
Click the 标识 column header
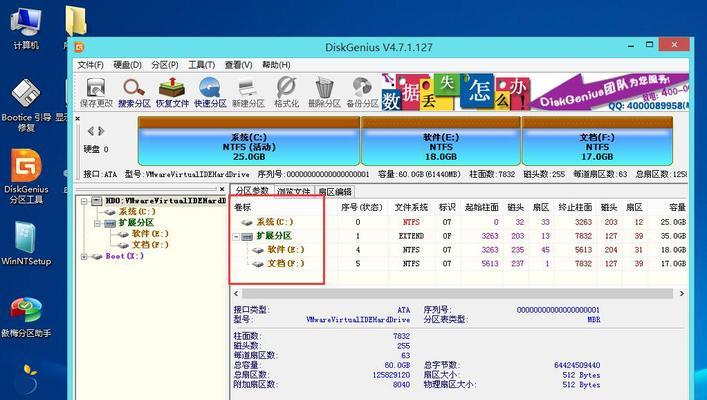pyautogui.click(x=447, y=207)
